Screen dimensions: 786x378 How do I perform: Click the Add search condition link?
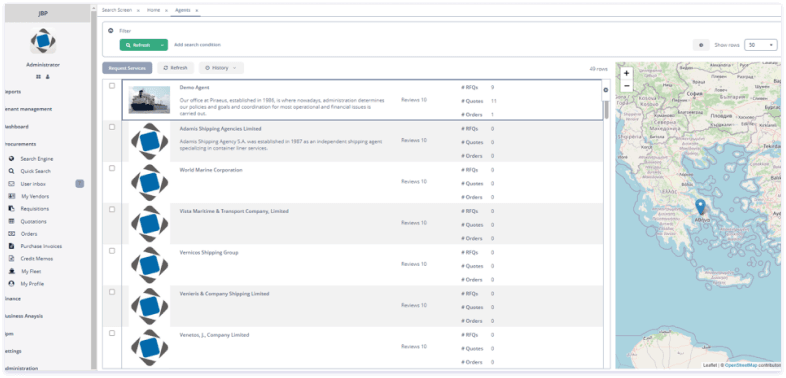click(x=198, y=45)
